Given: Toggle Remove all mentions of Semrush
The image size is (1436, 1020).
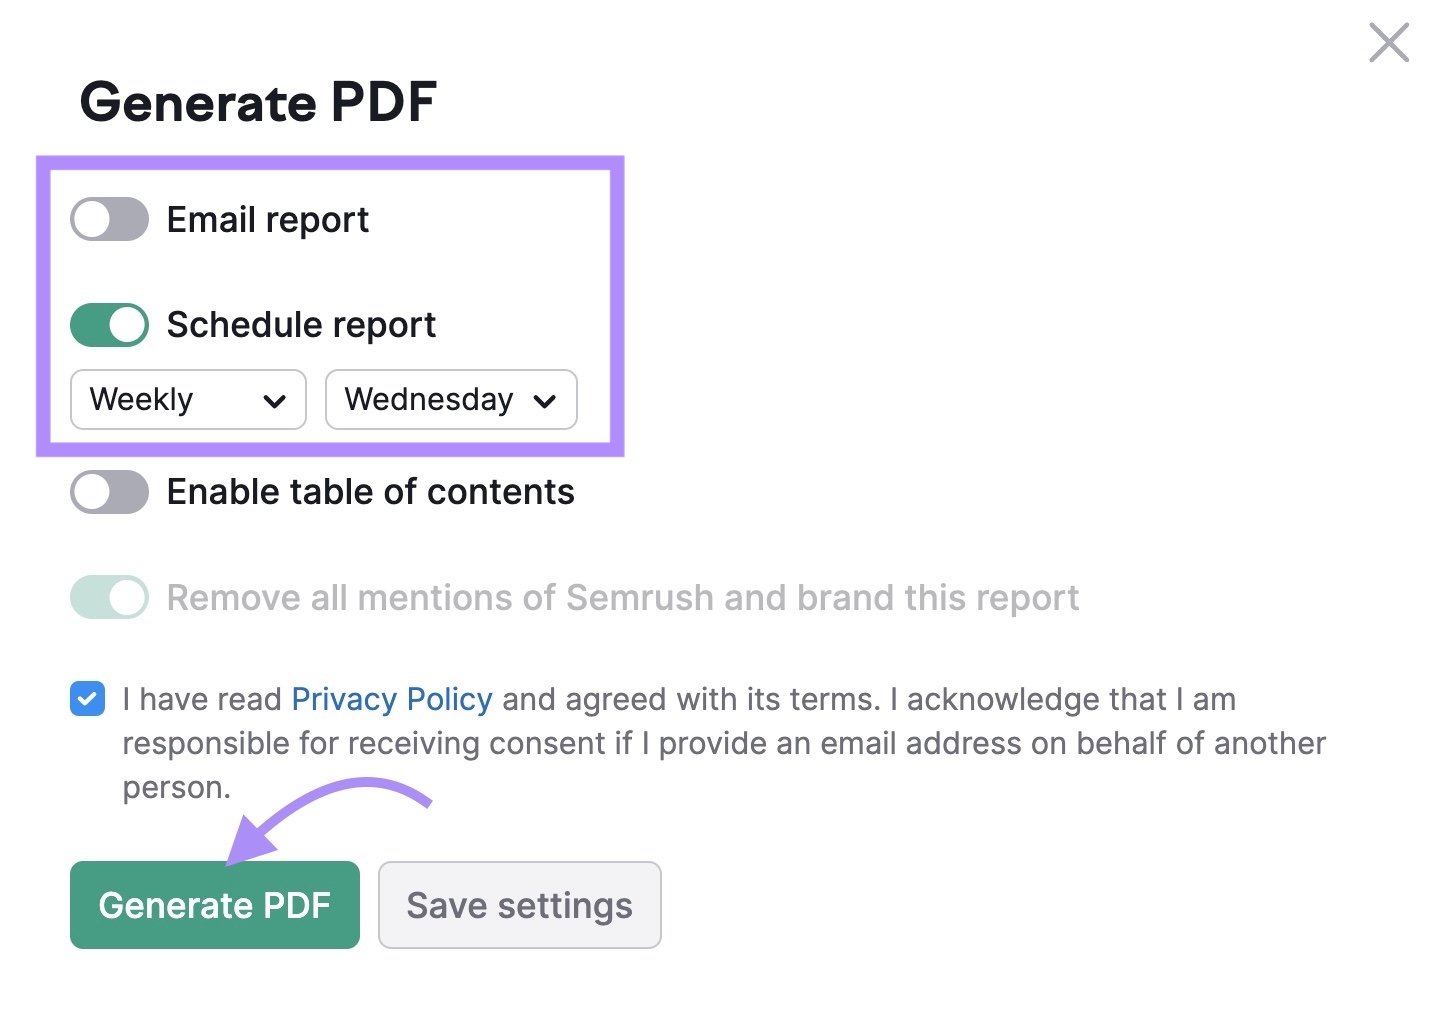Looking at the screenshot, I should (108, 597).
